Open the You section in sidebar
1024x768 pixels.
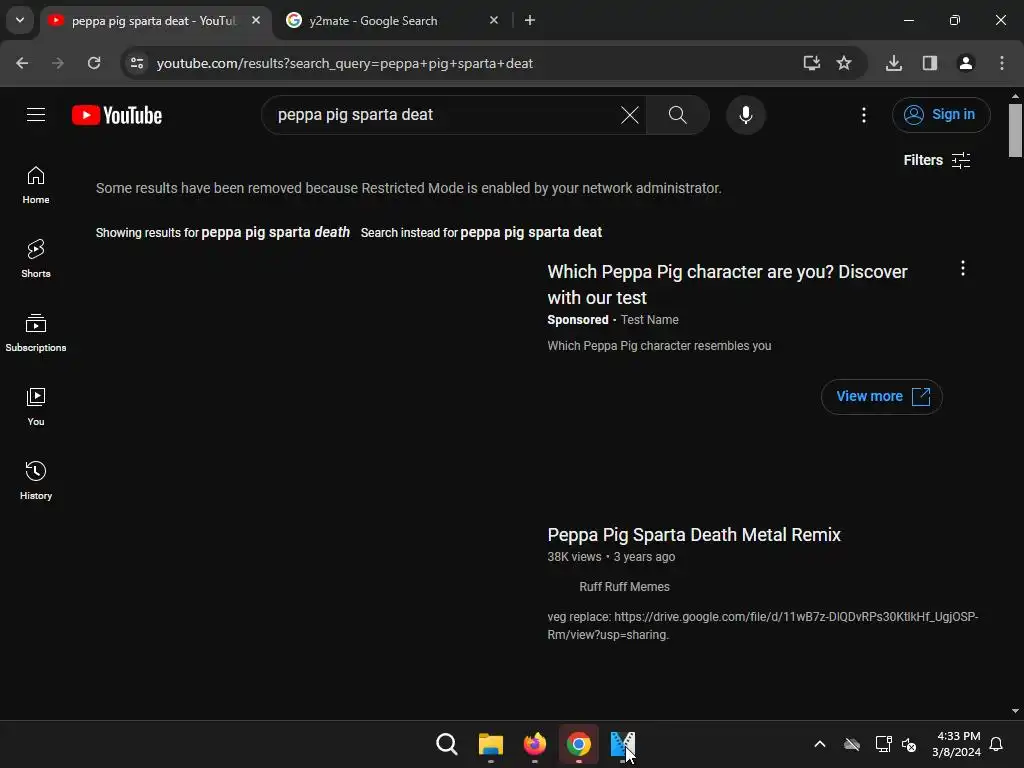pos(36,407)
